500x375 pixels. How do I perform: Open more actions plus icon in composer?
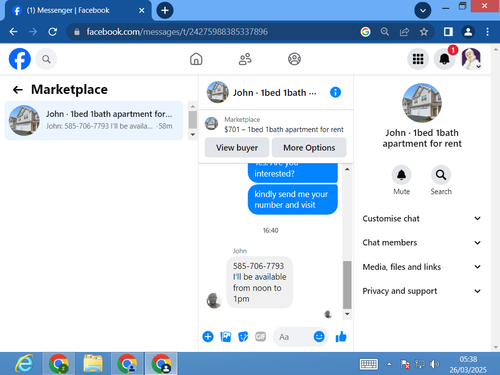tap(208, 337)
